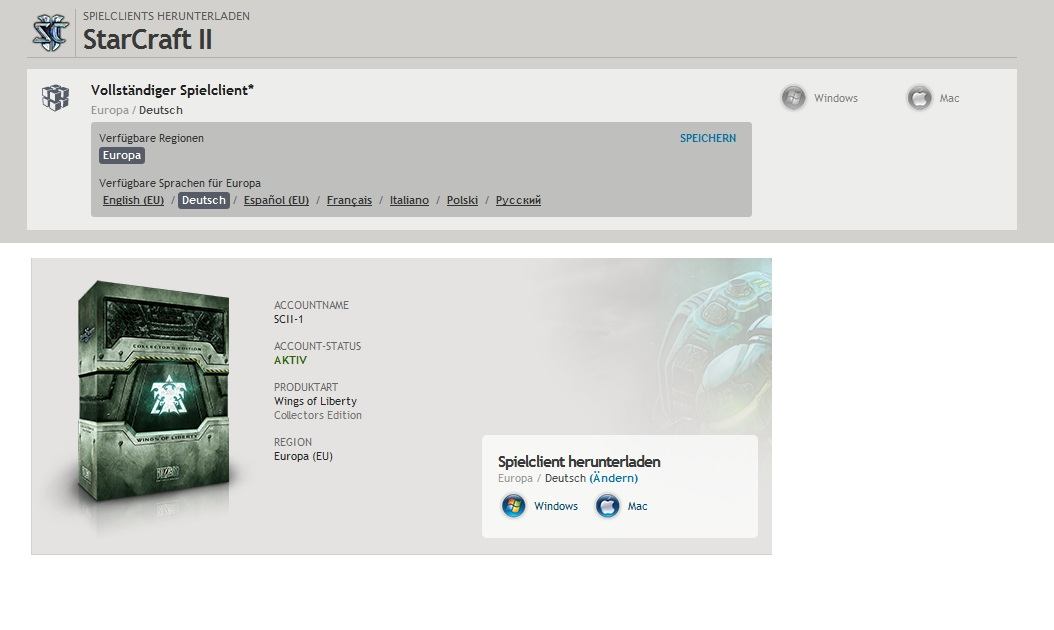Click the greyed Mac icon in top panel
Viewport: 1054px width, 630px height.
(x=920, y=97)
